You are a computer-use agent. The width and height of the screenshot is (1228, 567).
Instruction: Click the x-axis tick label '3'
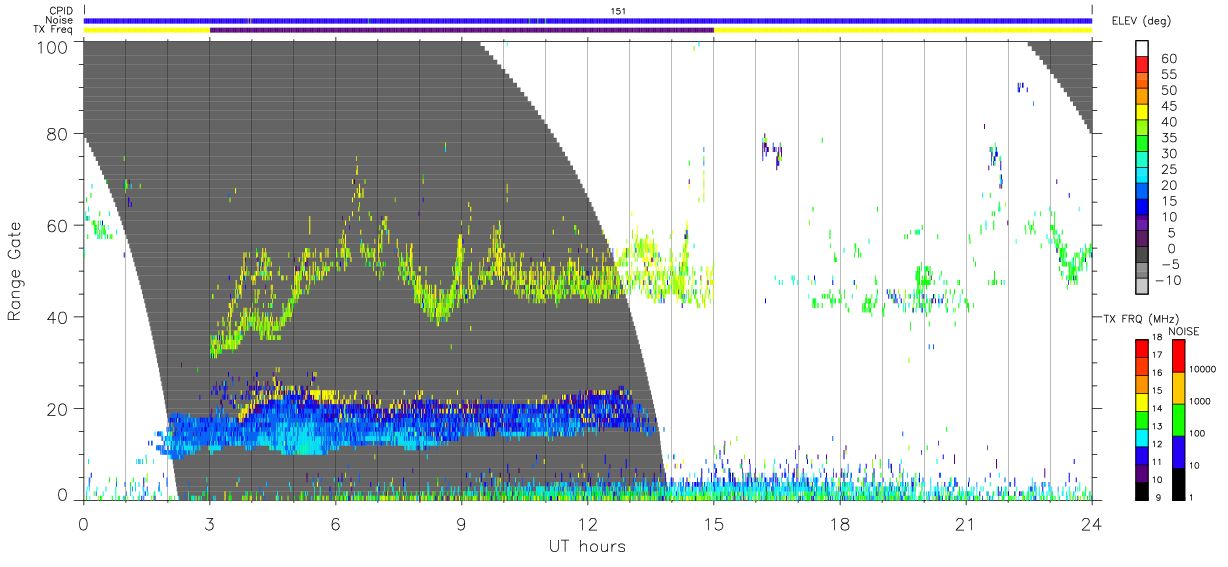coord(210,523)
